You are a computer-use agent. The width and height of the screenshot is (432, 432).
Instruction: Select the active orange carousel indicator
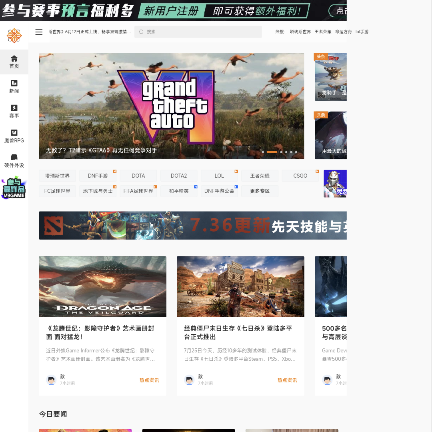coord(272,152)
